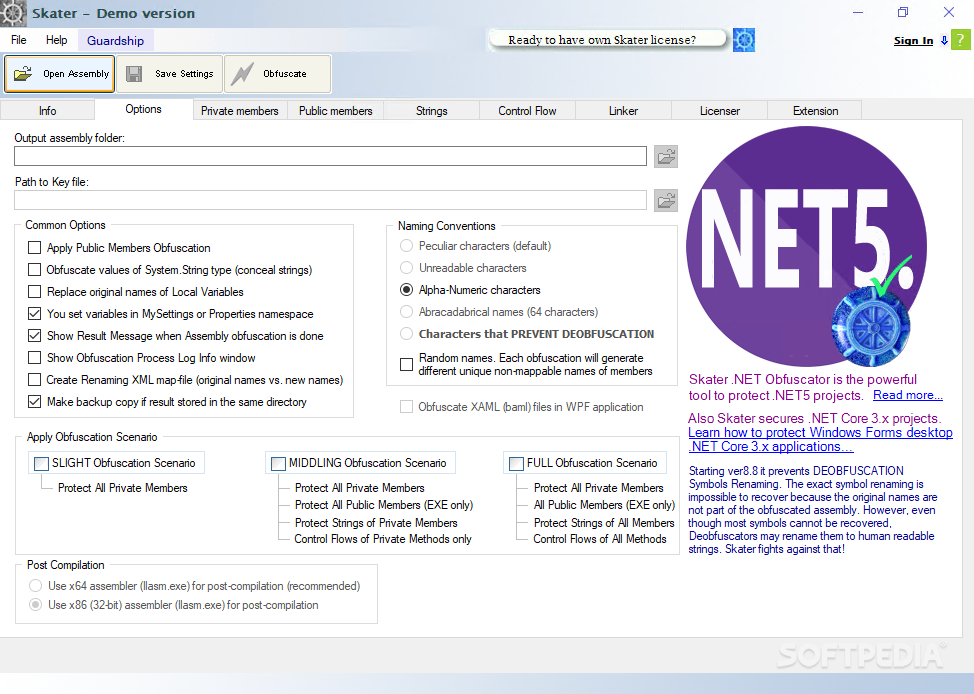
Task: Check SLIGHT Obfuscation Scenario box
Action: pos(41,463)
